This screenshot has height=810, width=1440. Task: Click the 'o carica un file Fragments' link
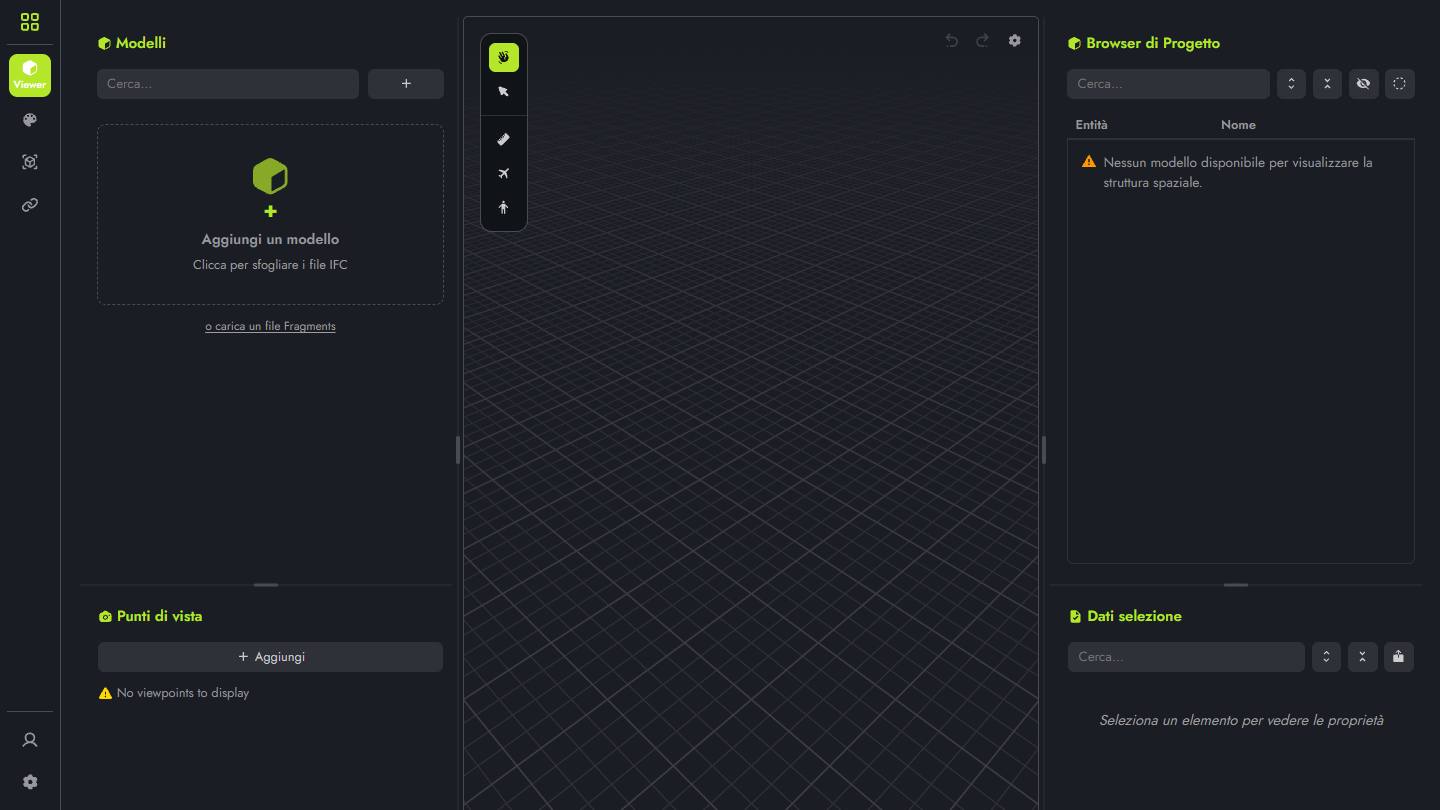[x=270, y=326]
